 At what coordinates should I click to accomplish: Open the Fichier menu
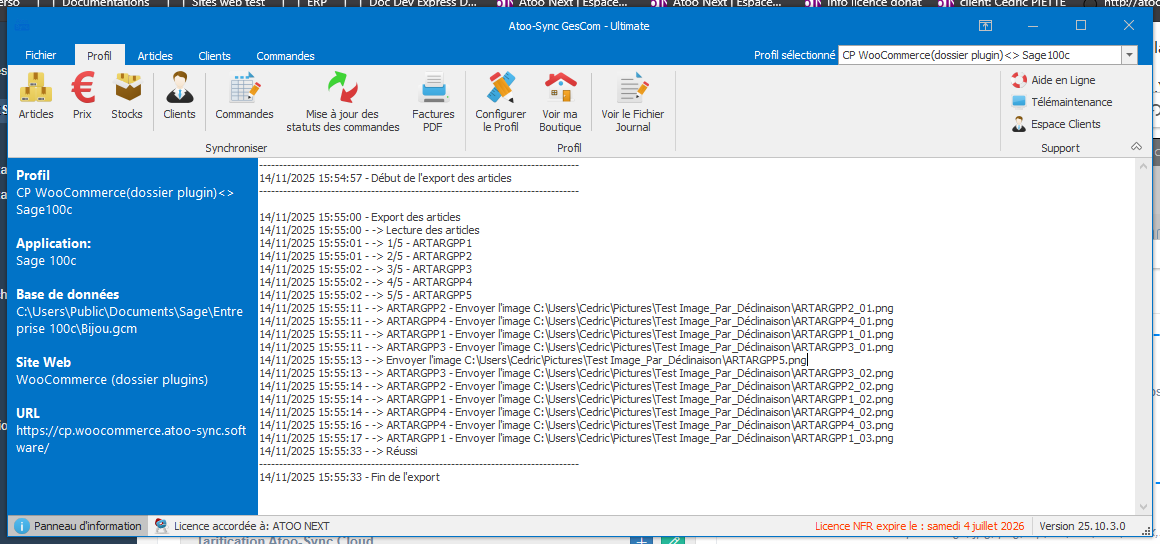point(41,56)
